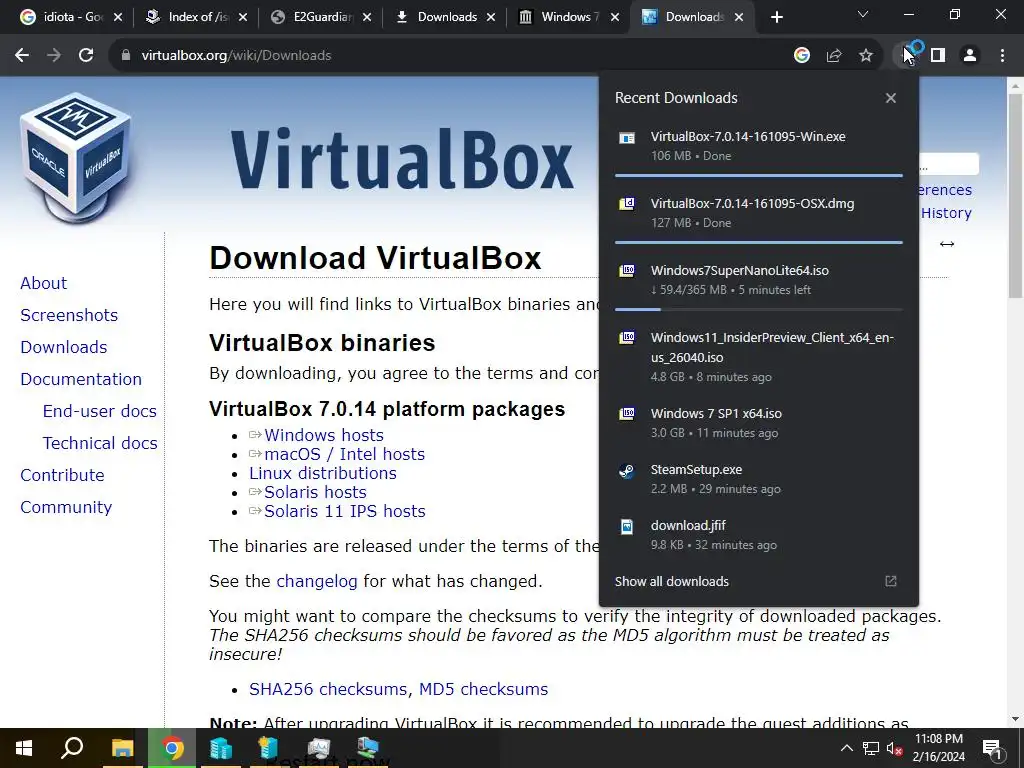The width and height of the screenshot is (1024, 768).
Task: Open a new browser tab
Action: click(776, 17)
